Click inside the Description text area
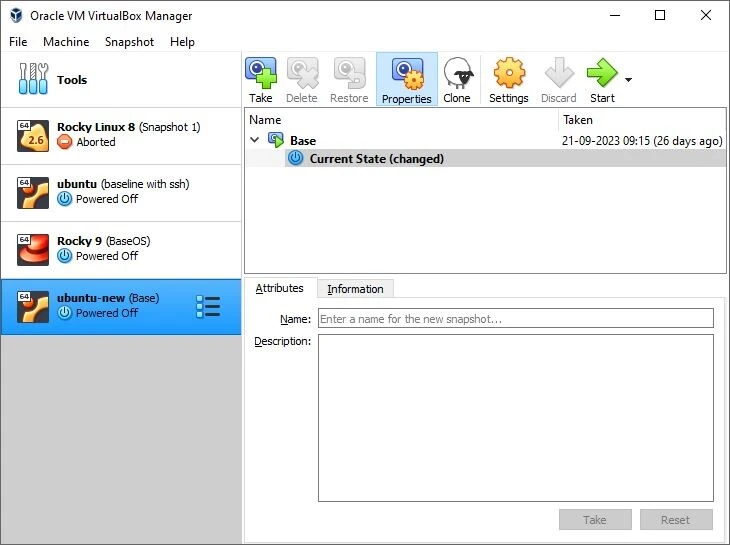The width and height of the screenshot is (730, 545). point(515,417)
